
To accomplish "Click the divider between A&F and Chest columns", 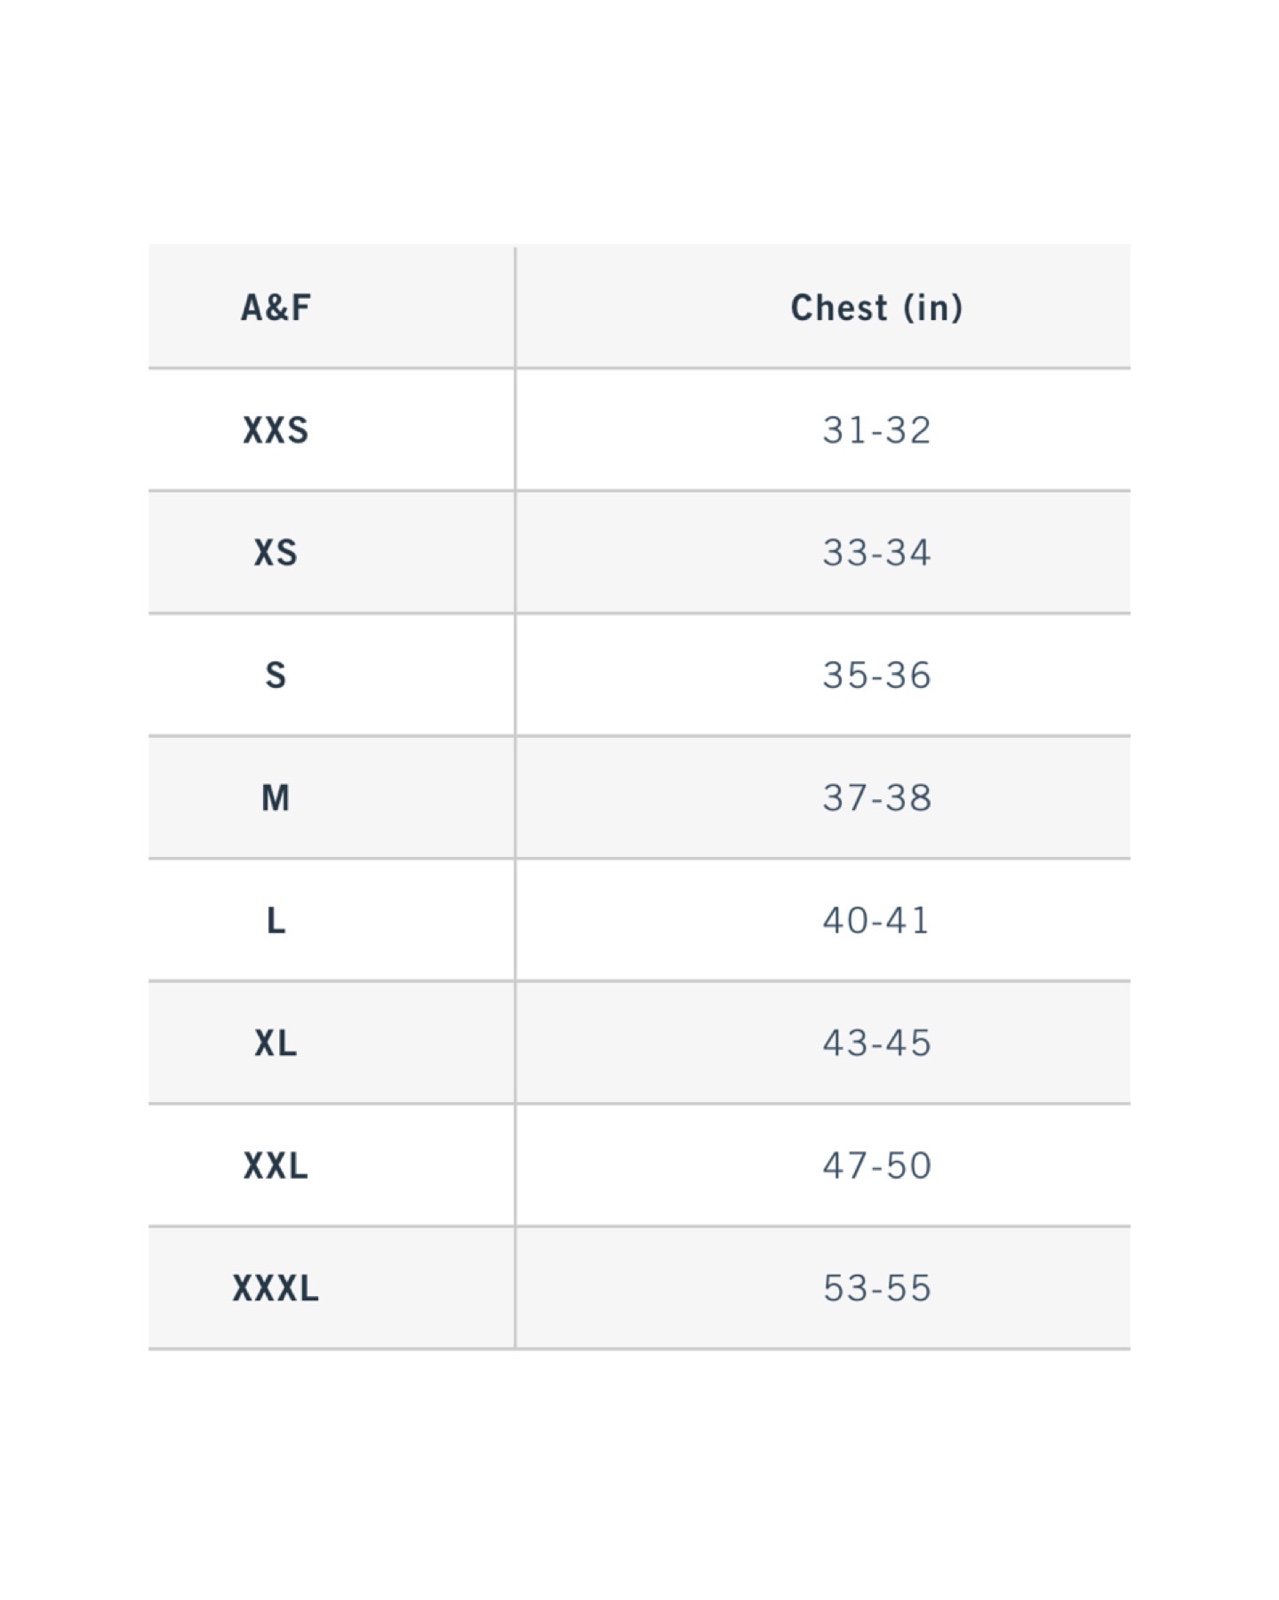I will pos(515,797).
